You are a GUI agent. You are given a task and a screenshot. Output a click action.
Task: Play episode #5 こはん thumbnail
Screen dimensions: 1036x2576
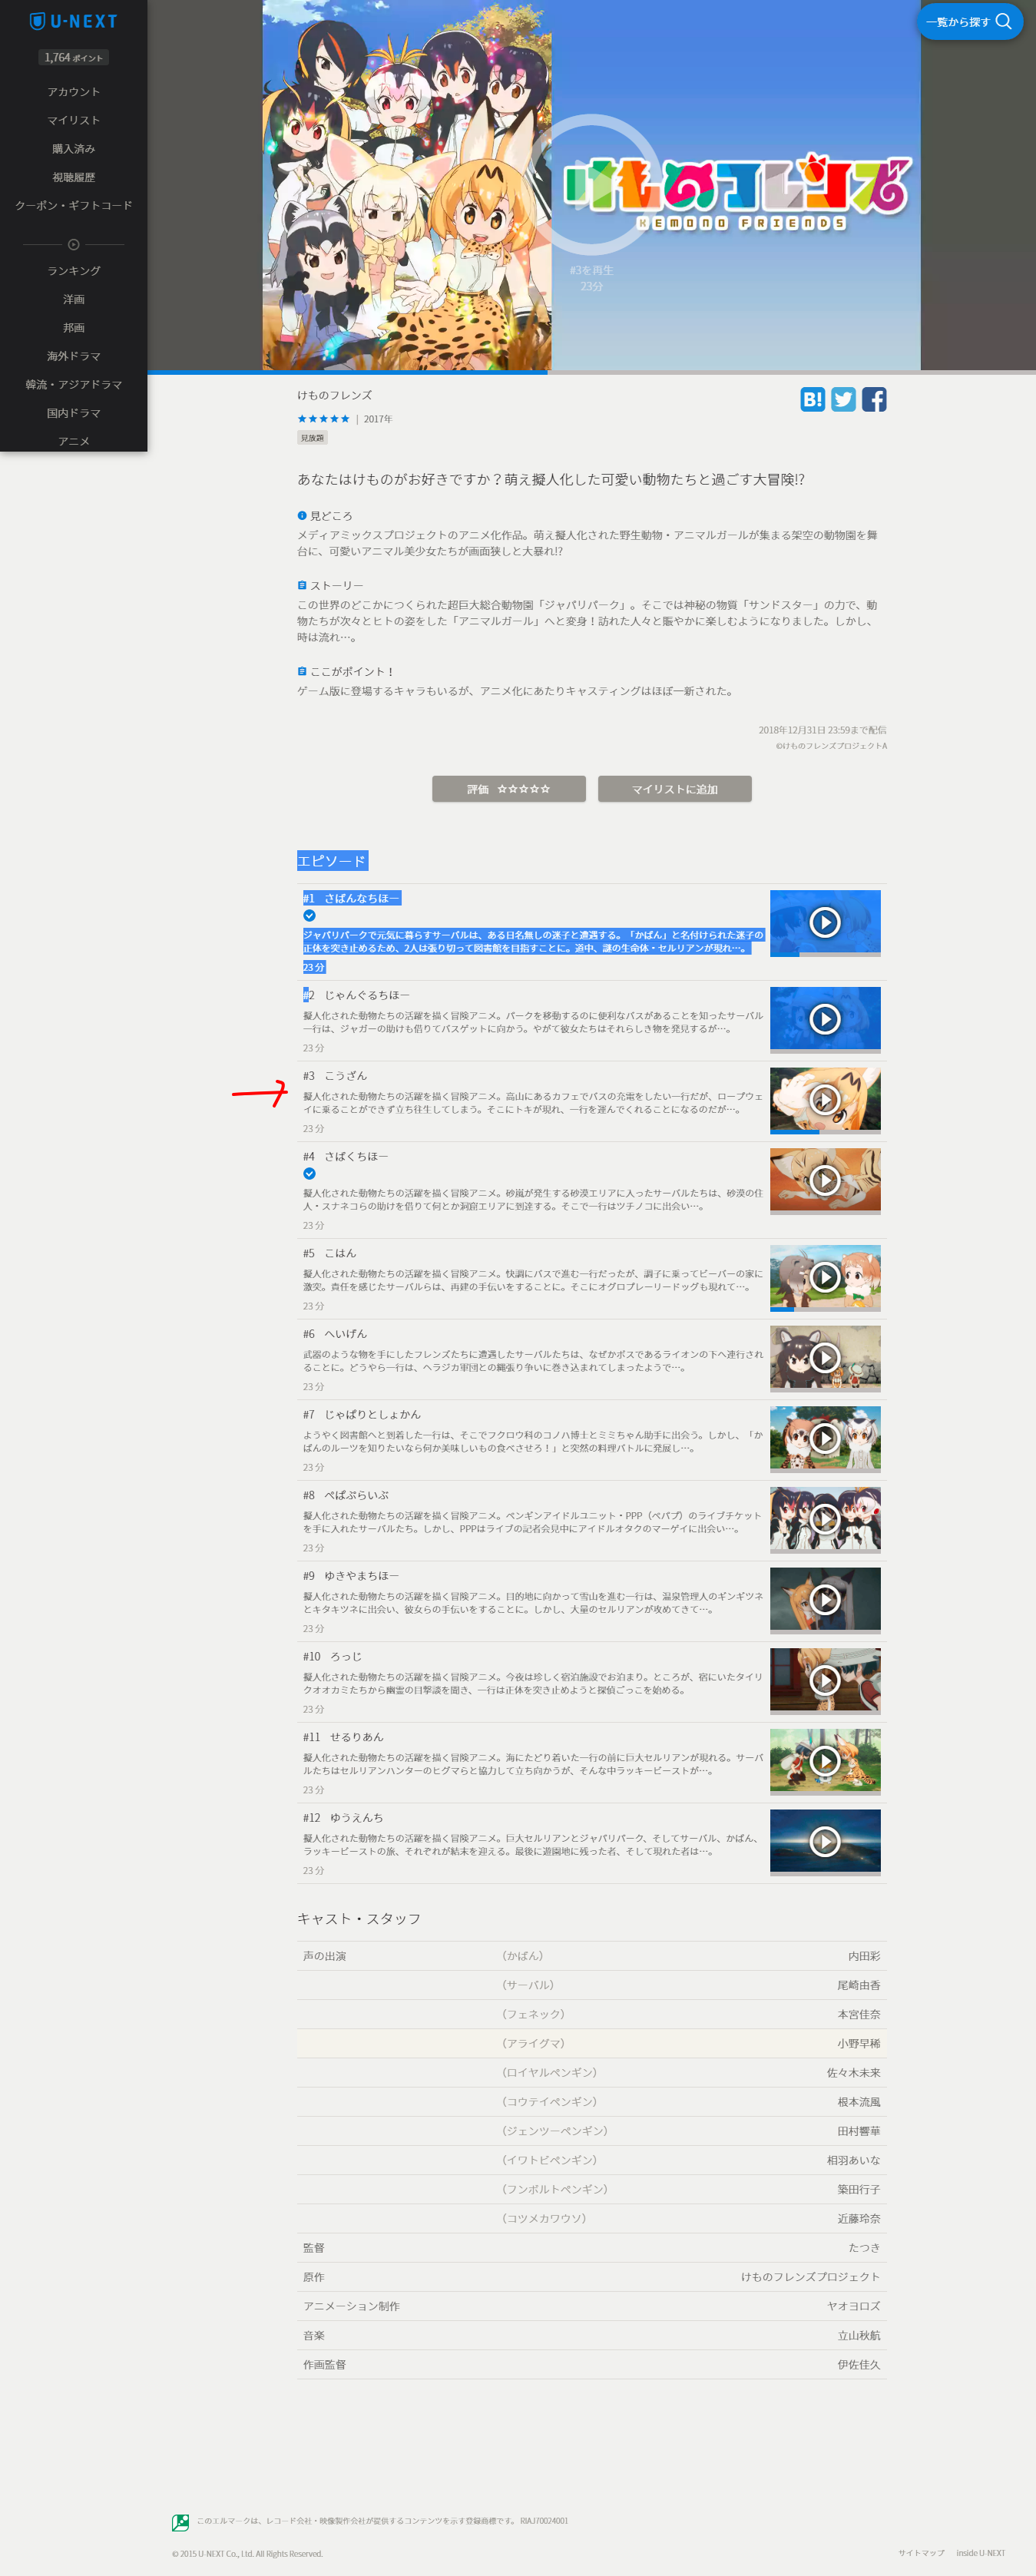pos(825,1277)
